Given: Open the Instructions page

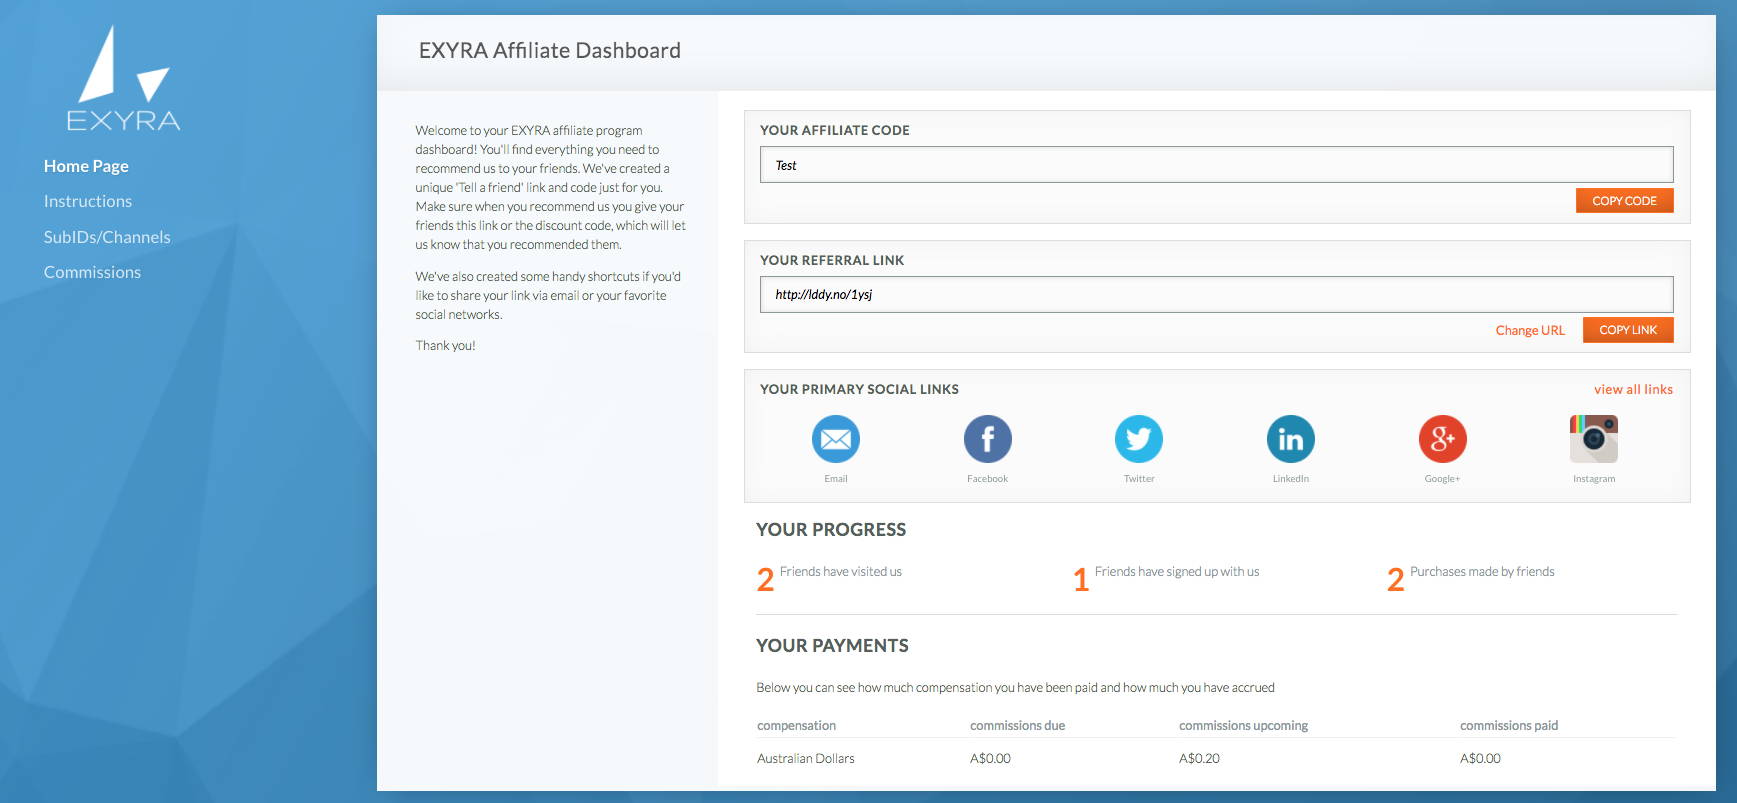Looking at the screenshot, I should pos(88,201).
